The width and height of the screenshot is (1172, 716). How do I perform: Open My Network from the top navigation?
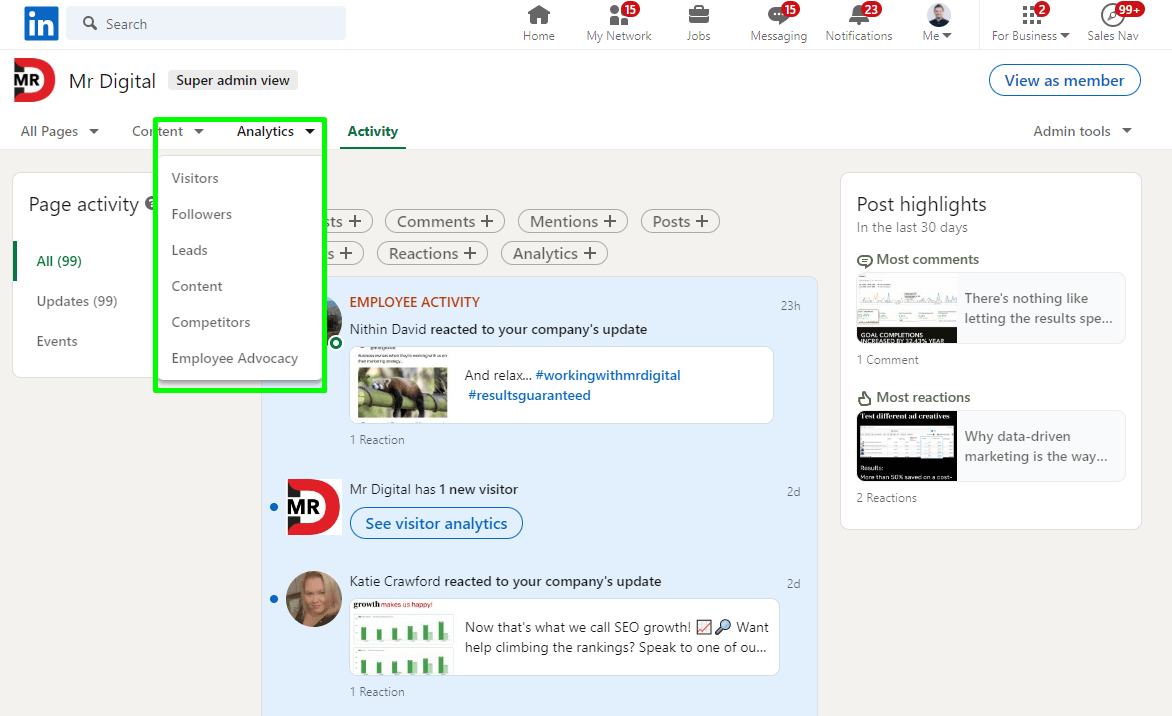click(618, 22)
